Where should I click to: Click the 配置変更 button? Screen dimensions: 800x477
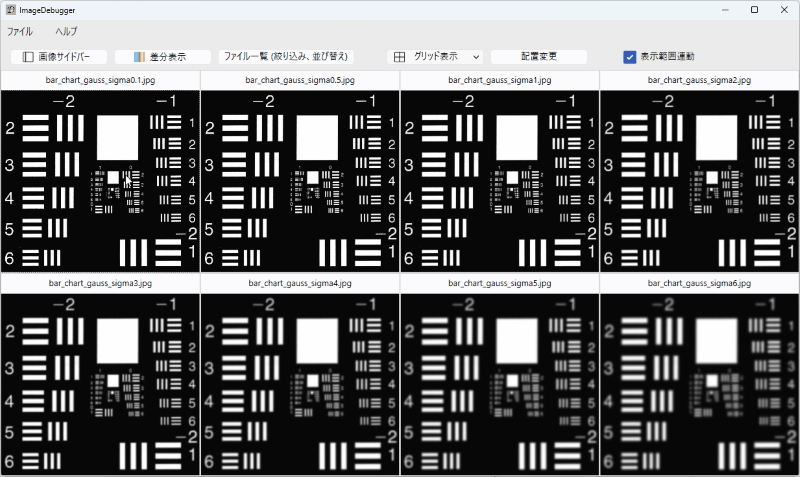click(538, 57)
